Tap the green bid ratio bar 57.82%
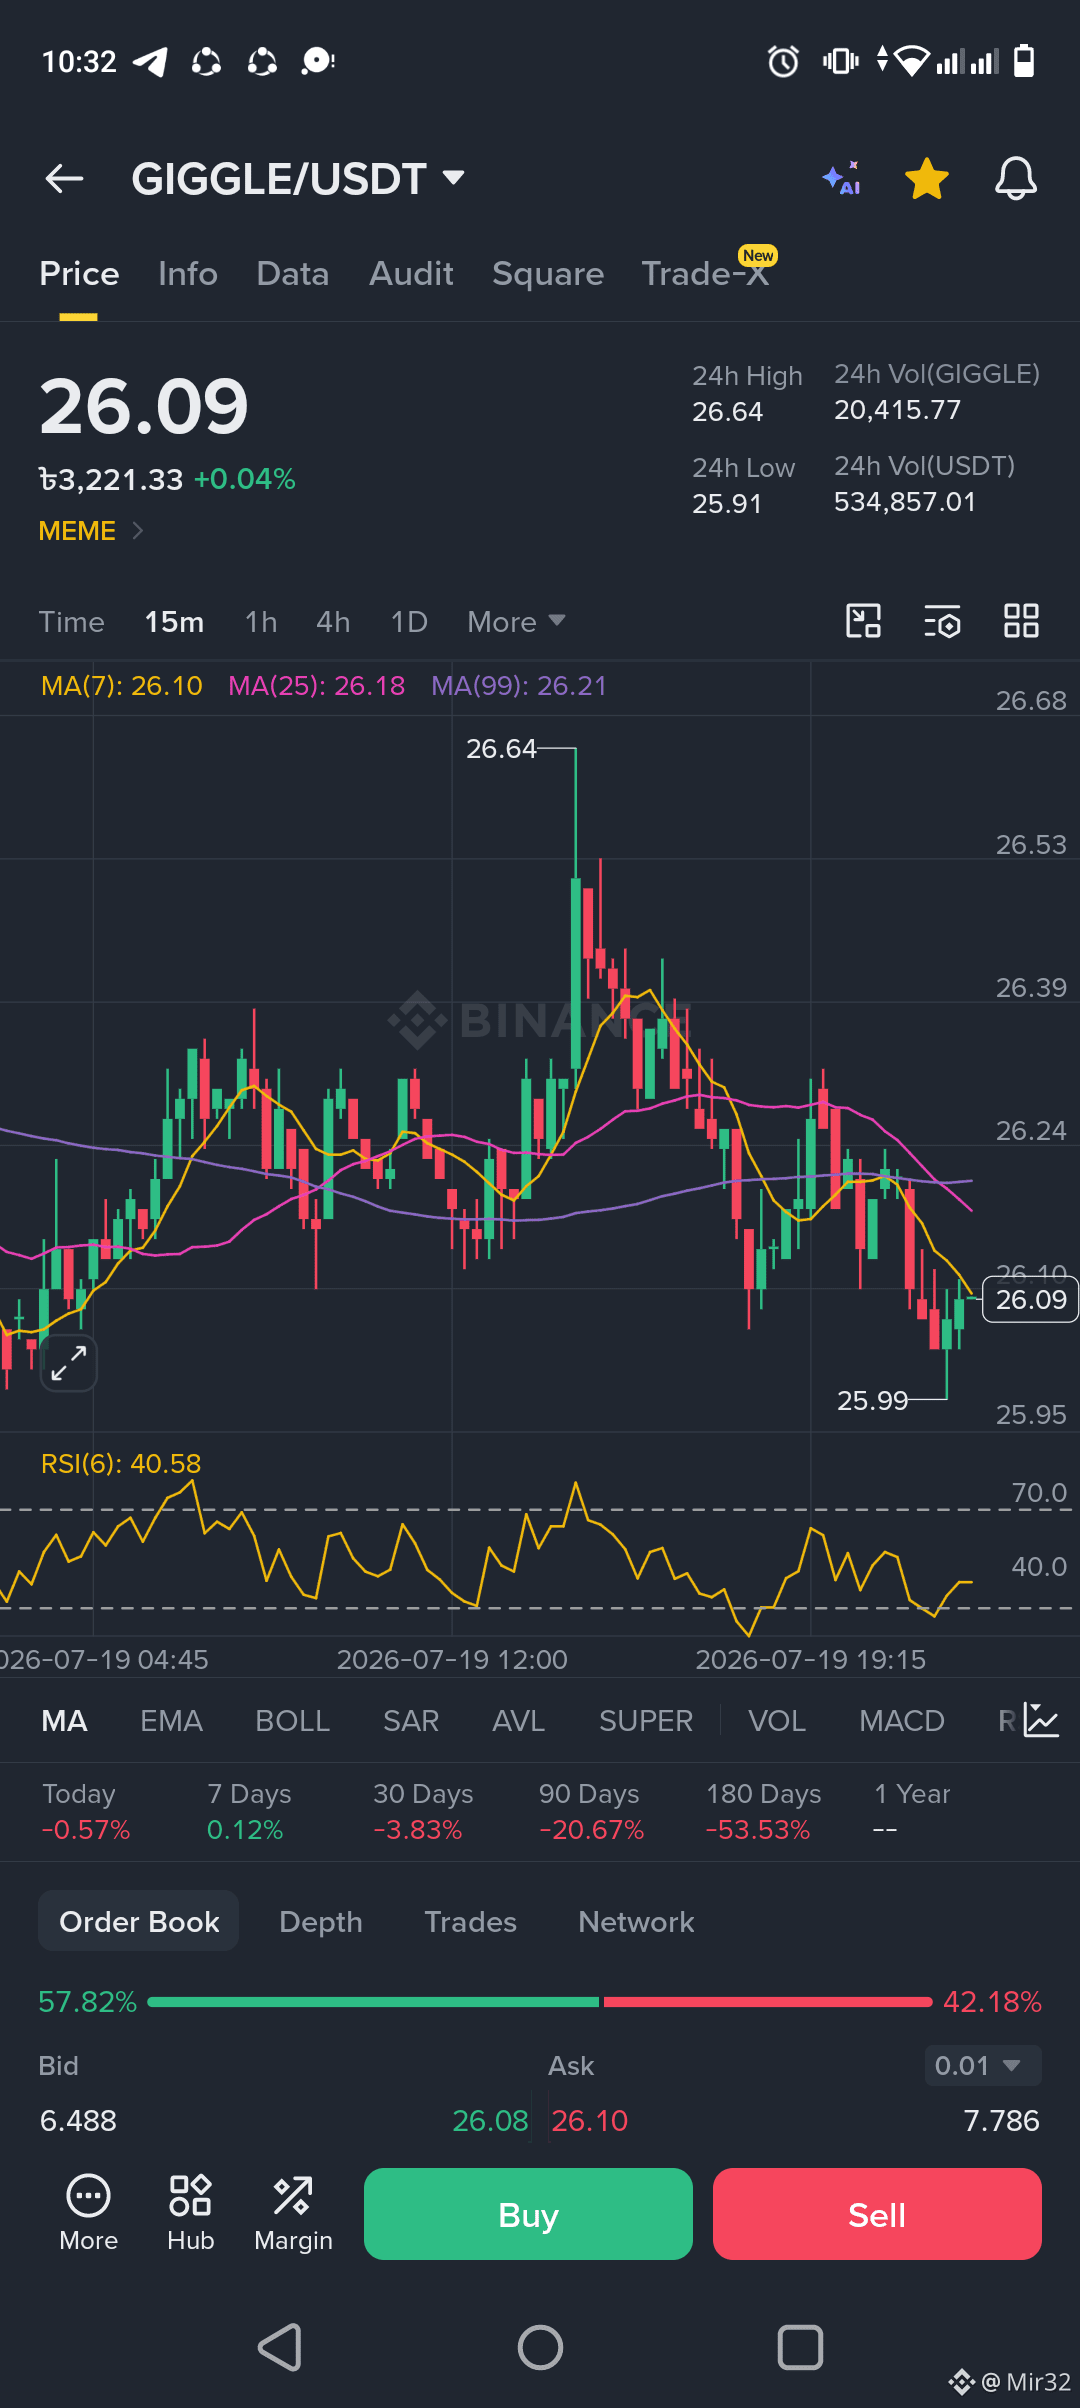The width and height of the screenshot is (1080, 2408). click(373, 2002)
